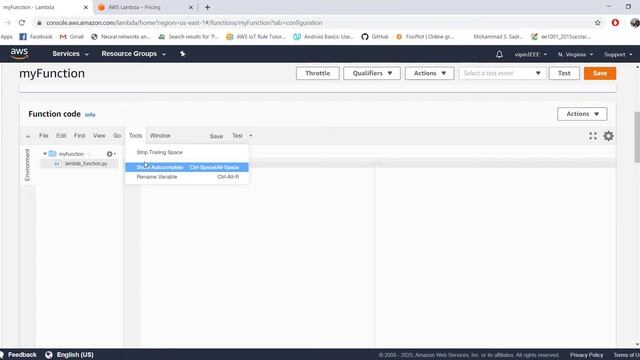Open the Gmail bookmark
The width and height of the screenshot is (640, 360).
(71, 37)
